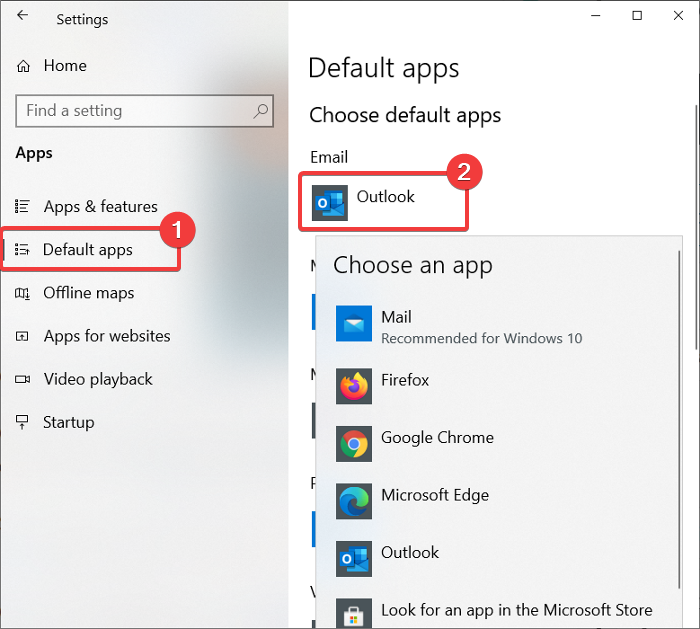Click the Firefox icon in app list
This screenshot has width=700, height=629.
click(354, 385)
